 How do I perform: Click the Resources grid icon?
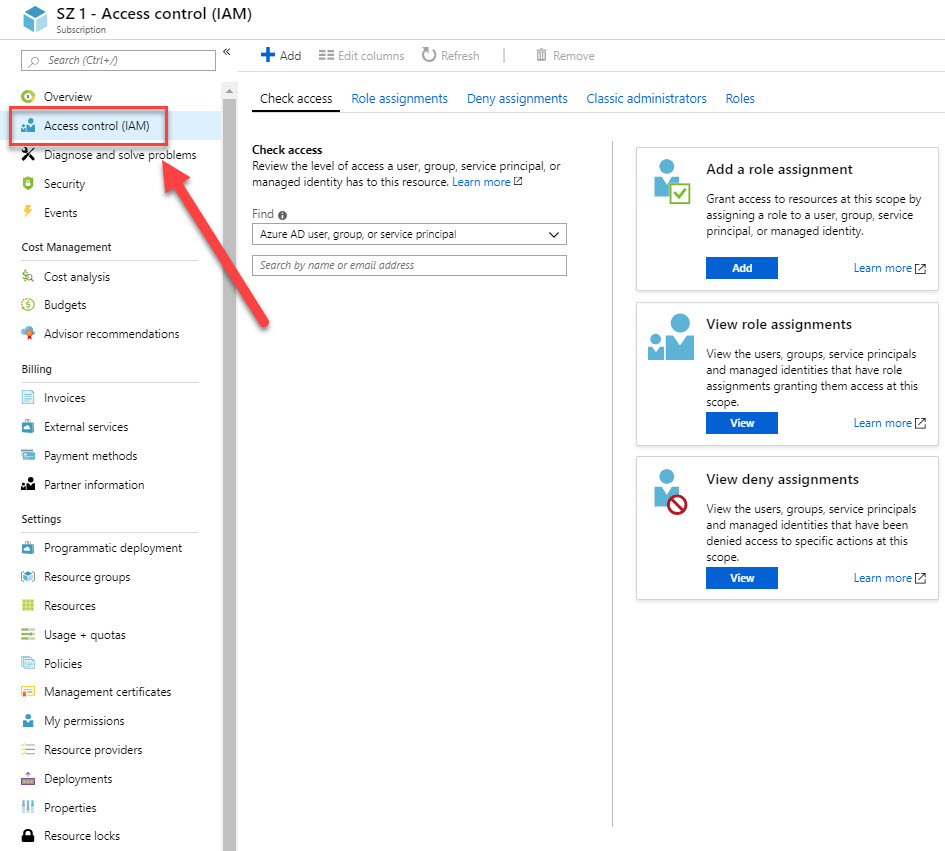(x=28, y=605)
